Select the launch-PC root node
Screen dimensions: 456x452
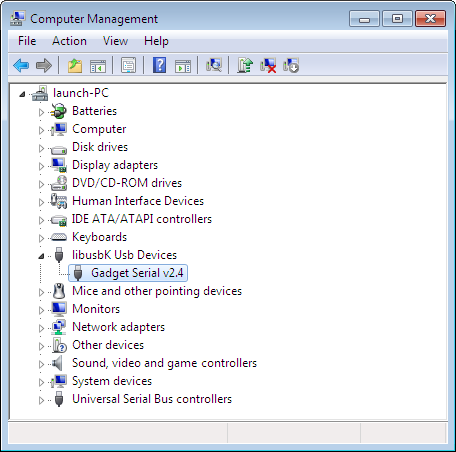(81, 93)
